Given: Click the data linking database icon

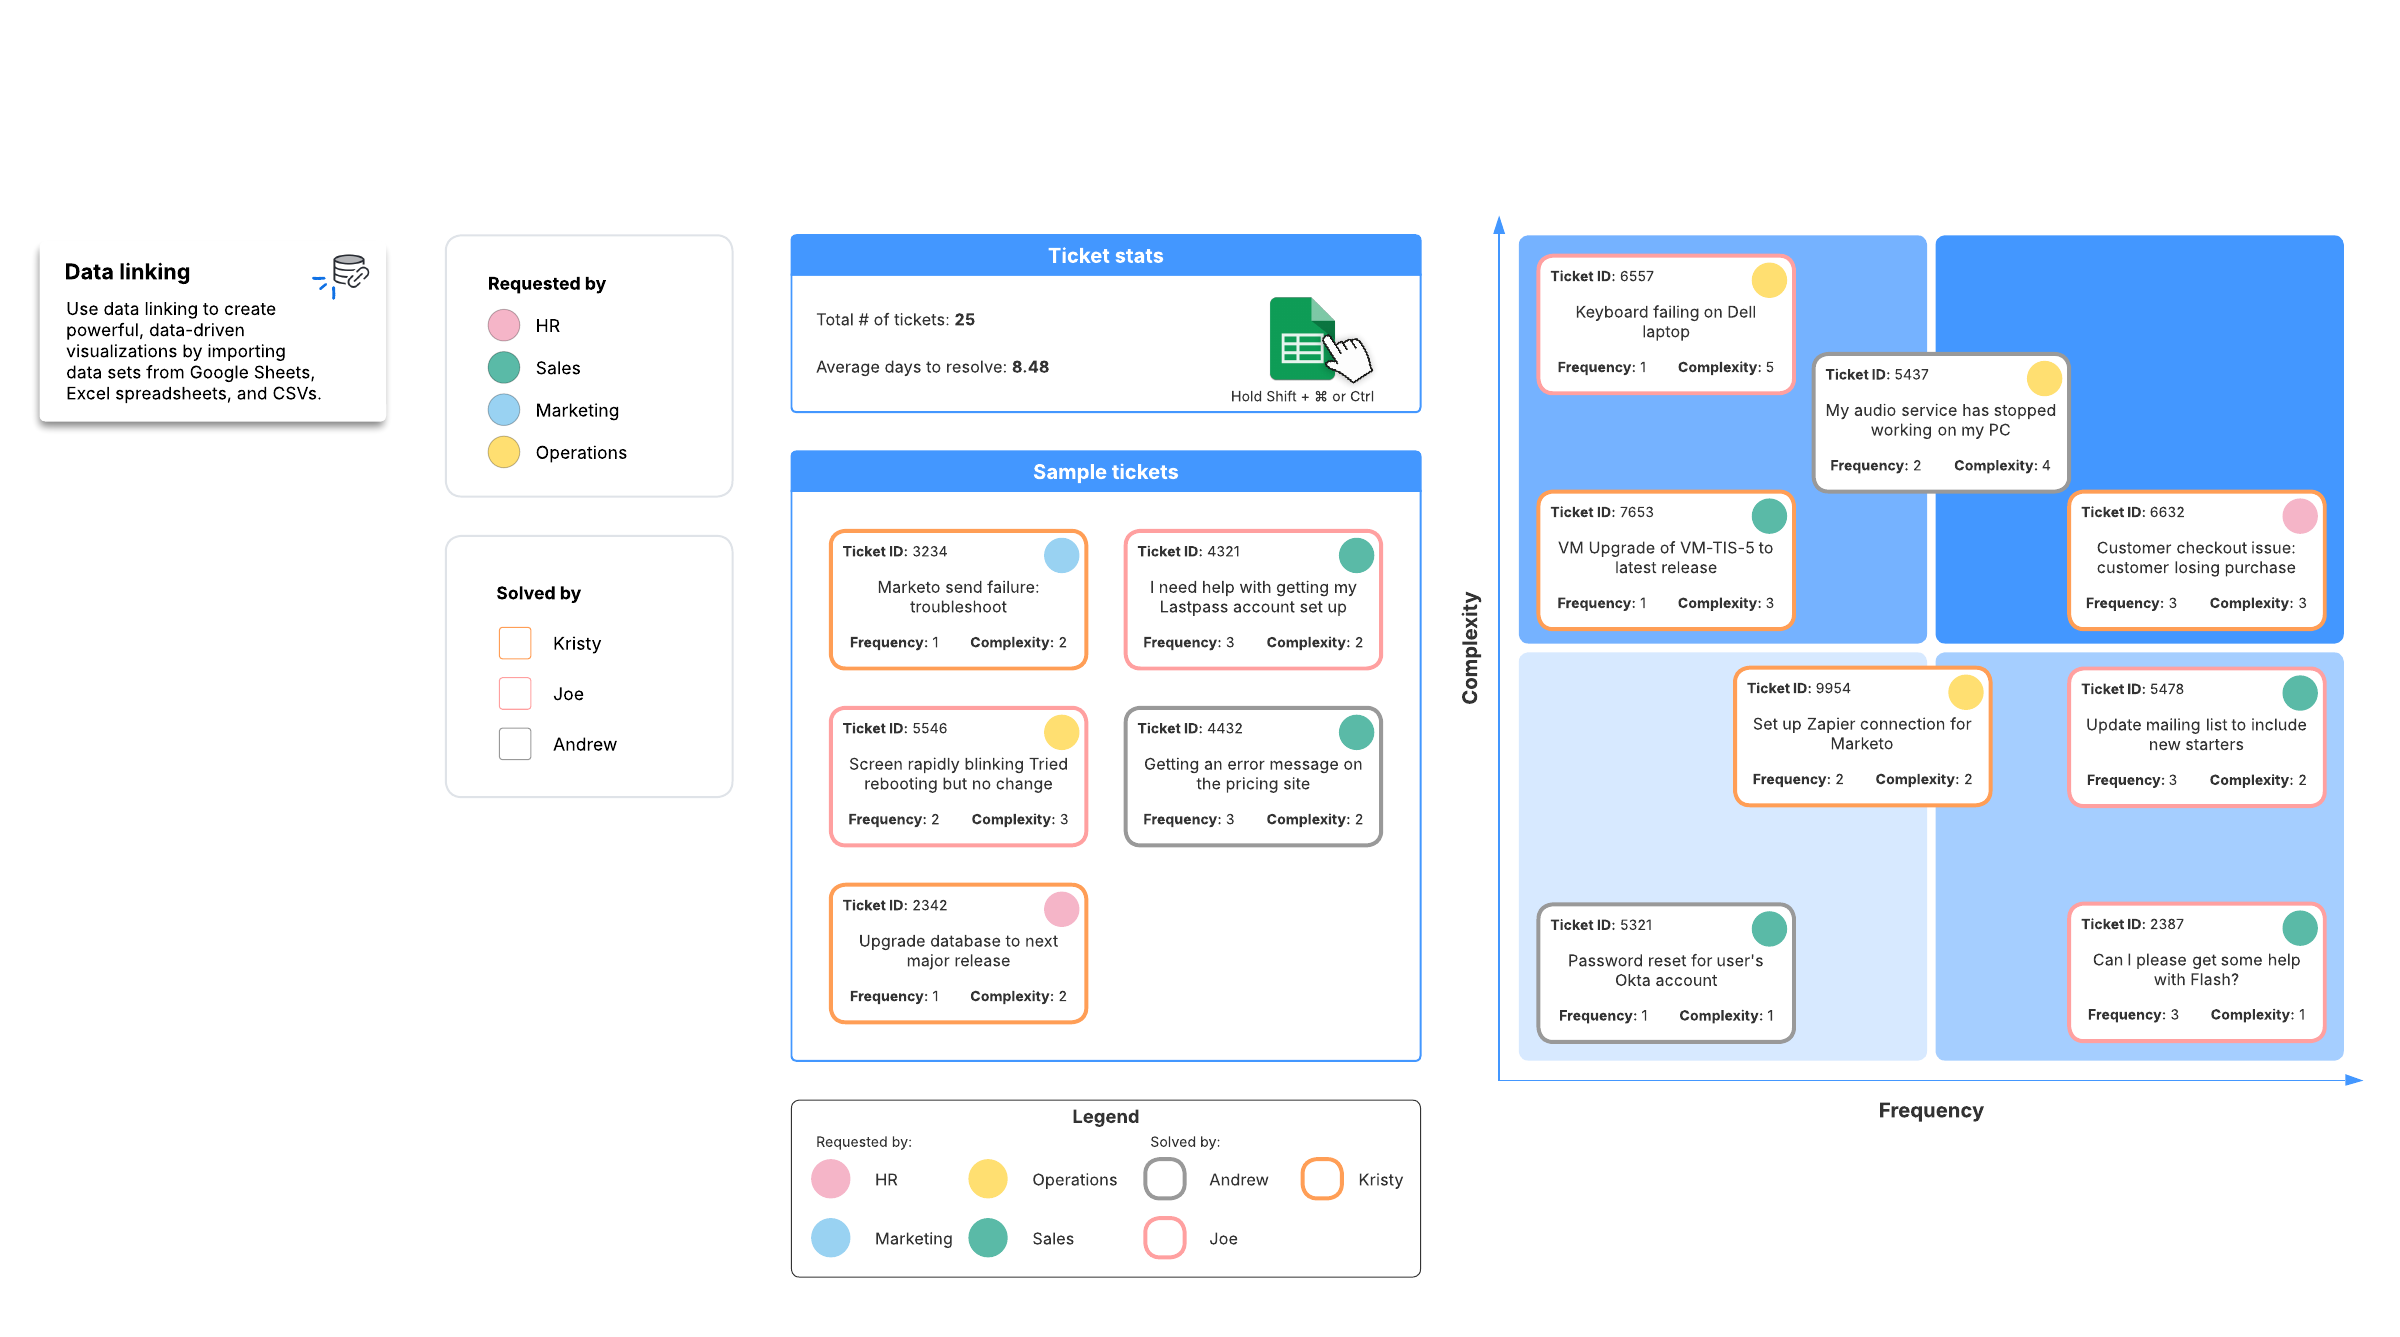Looking at the screenshot, I should [x=348, y=272].
